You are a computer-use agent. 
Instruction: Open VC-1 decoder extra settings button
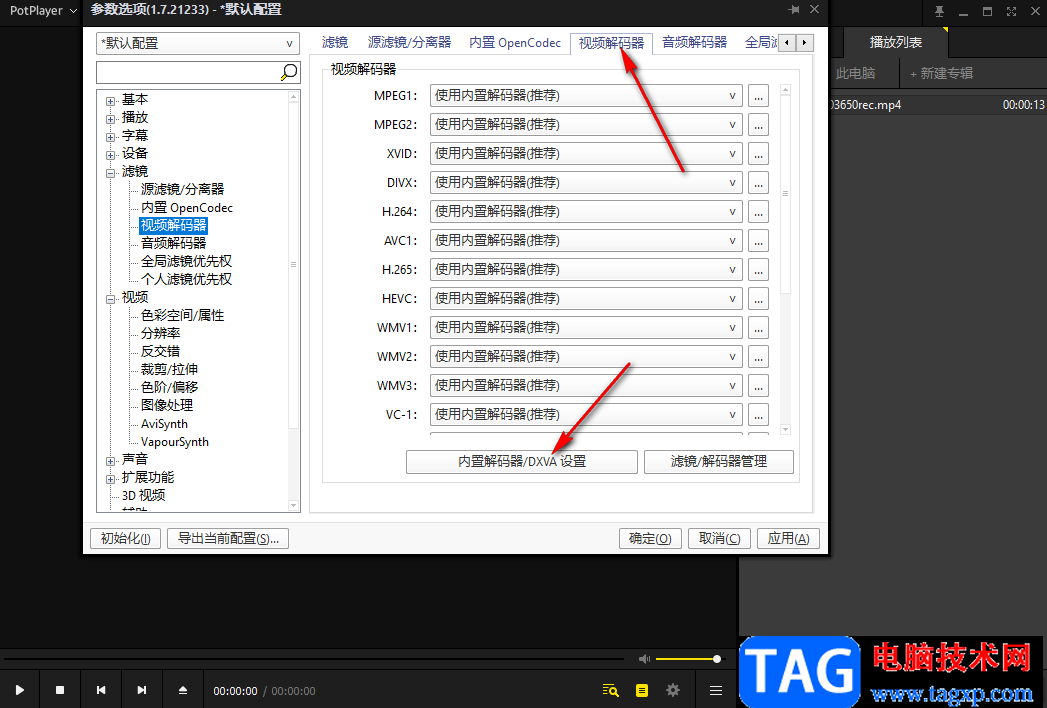click(x=758, y=415)
